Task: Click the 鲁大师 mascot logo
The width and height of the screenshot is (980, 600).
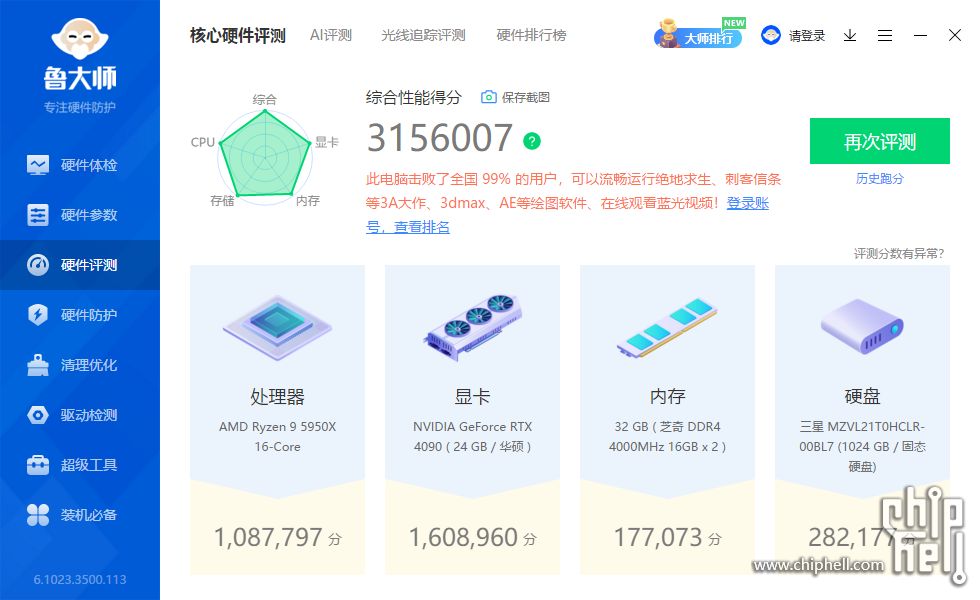Action: pos(80,39)
